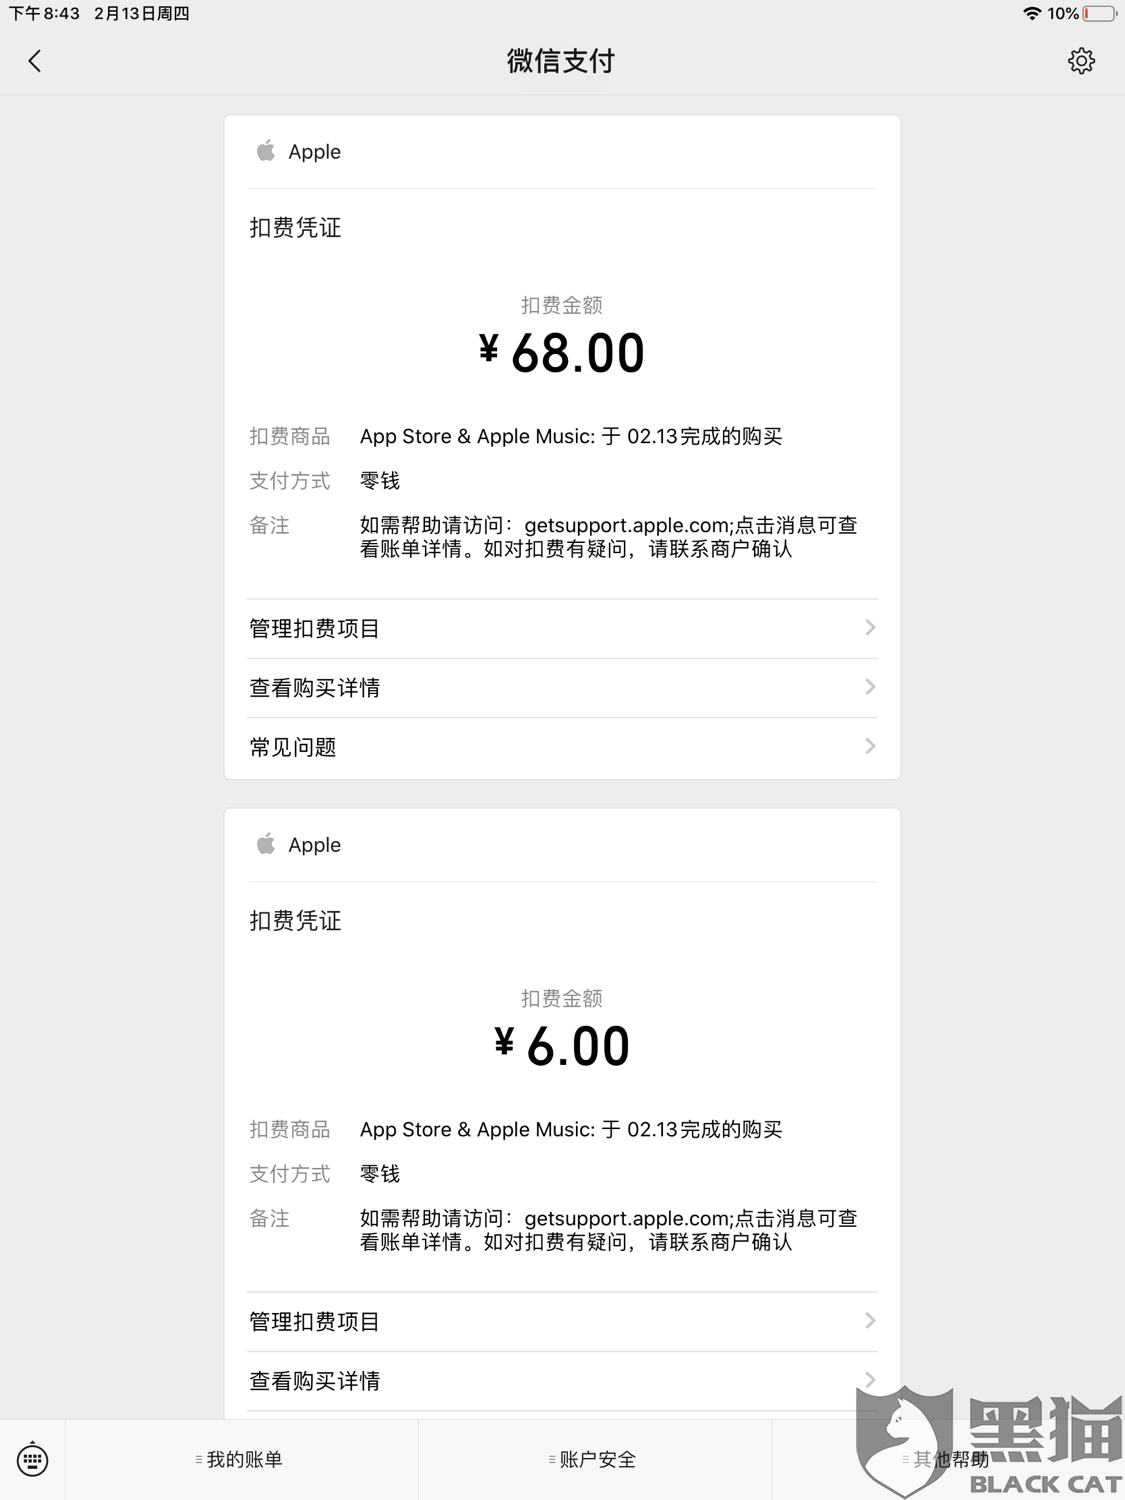Tap the Wi-Fi status icon
Screen dimensions: 1125x1500
(x=1031, y=14)
